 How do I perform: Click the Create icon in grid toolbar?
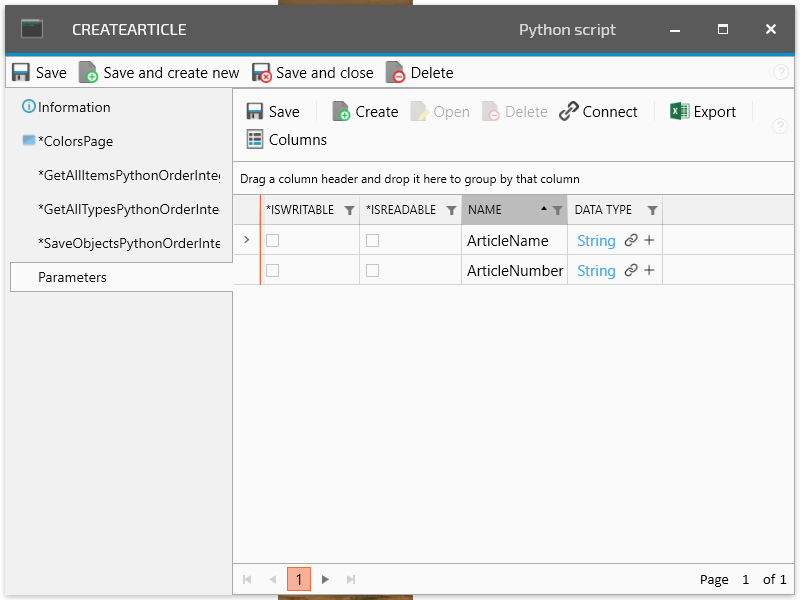(341, 112)
